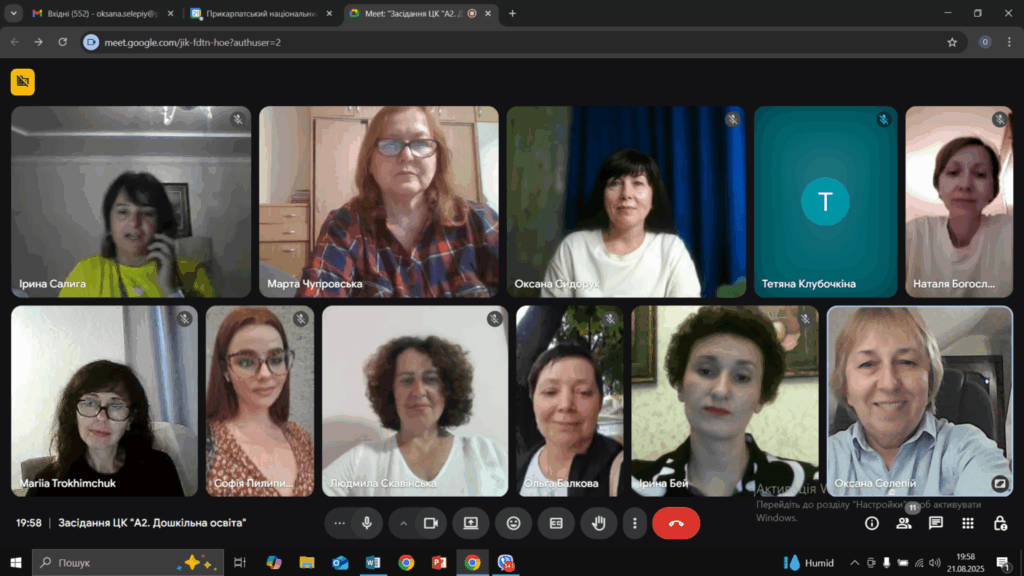Open the meeting details info icon
1024x576 pixels.
point(872,523)
